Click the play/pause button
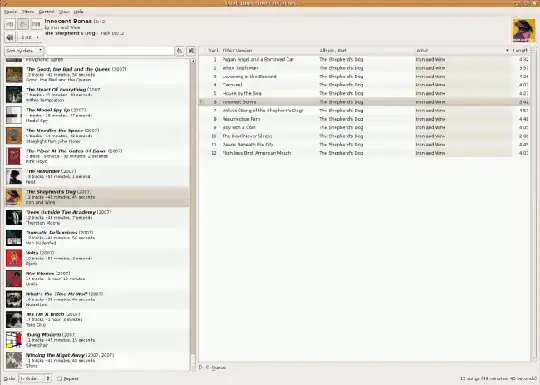Image resolution: width=540 pixels, height=385 pixels. [x=23, y=24]
